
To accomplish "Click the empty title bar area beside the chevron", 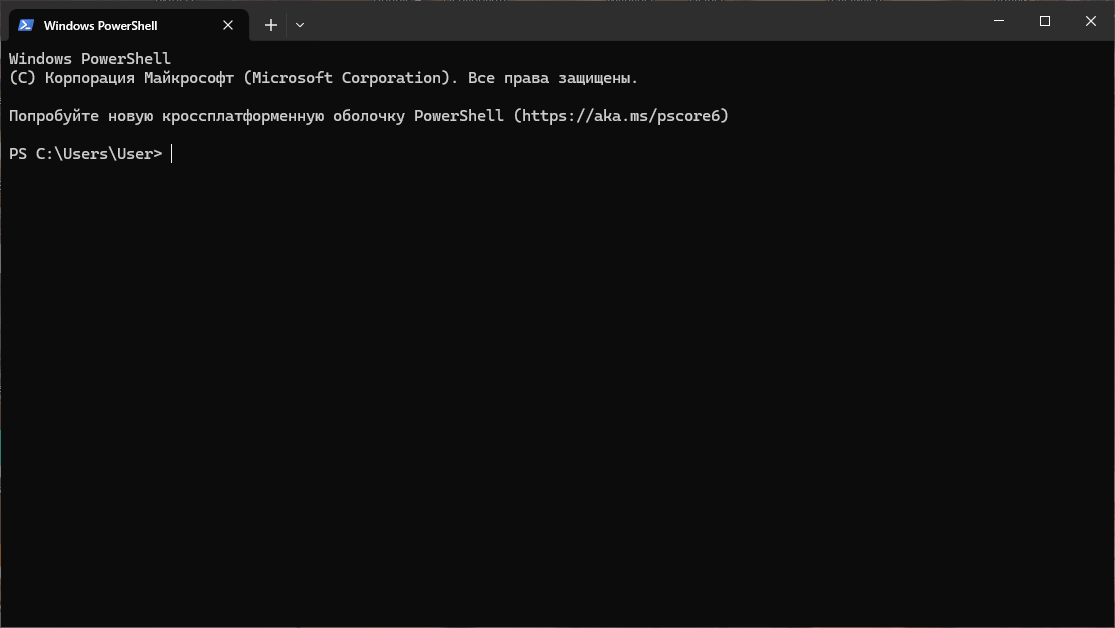I will click(640, 21).
